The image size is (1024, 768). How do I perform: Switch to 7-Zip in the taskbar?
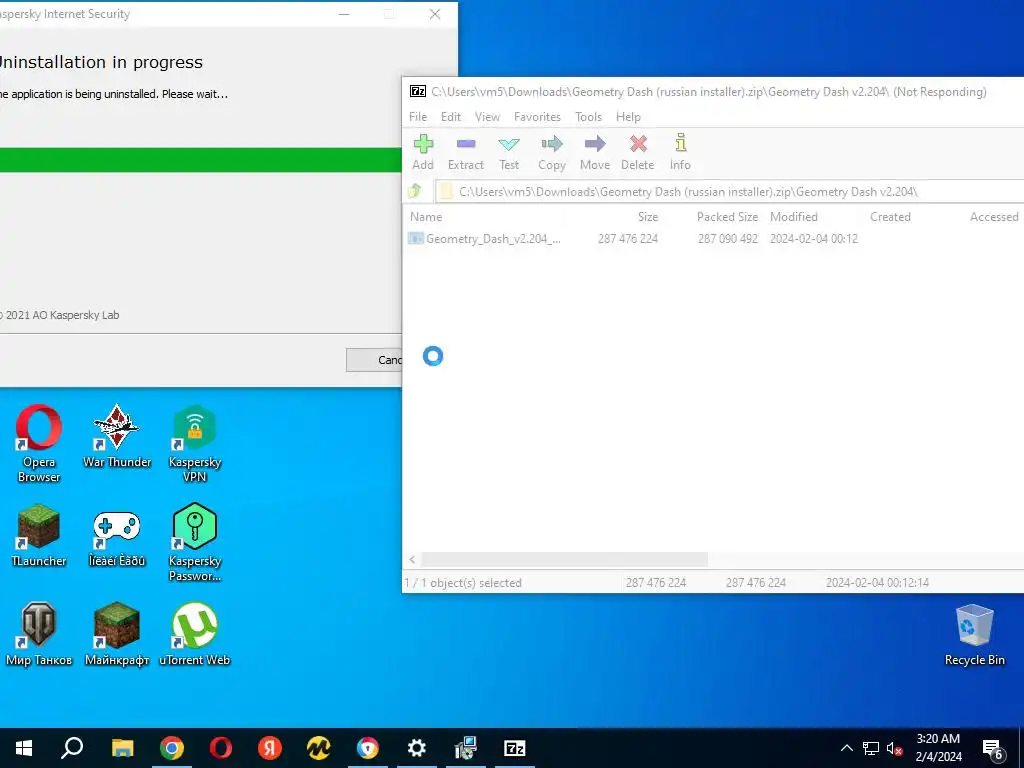pyautogui.click(x=515, y=748)
